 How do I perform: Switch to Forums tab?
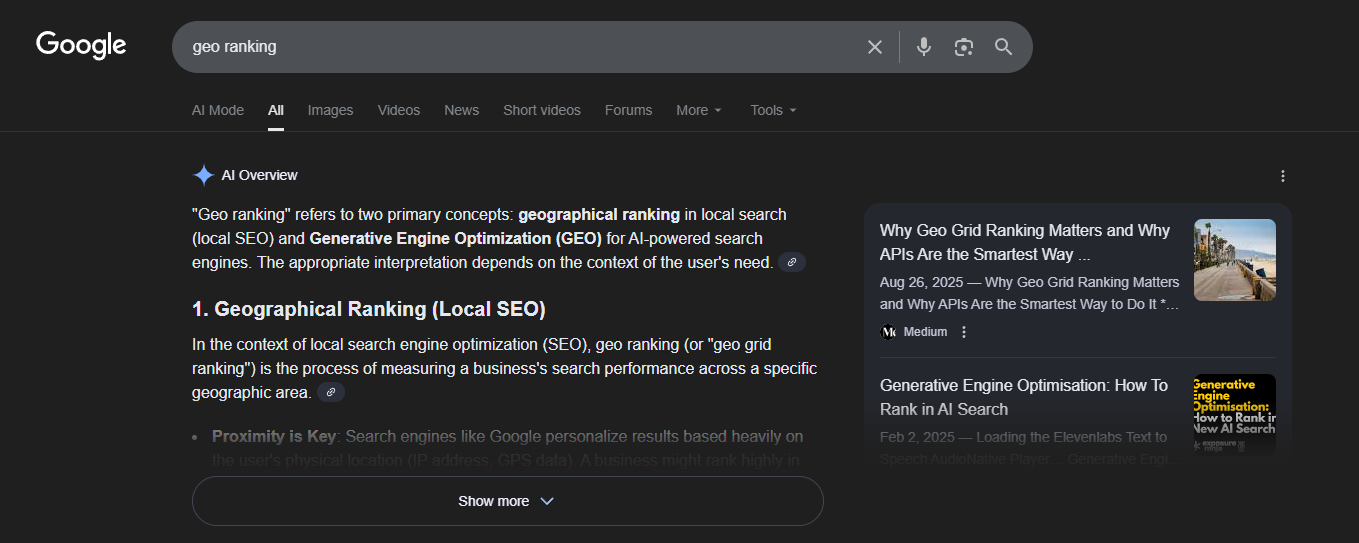(628, 110)
